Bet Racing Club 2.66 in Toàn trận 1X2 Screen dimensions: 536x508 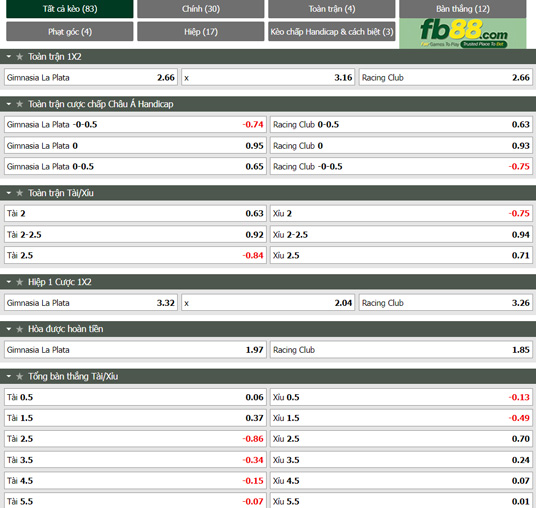point(446,78)
